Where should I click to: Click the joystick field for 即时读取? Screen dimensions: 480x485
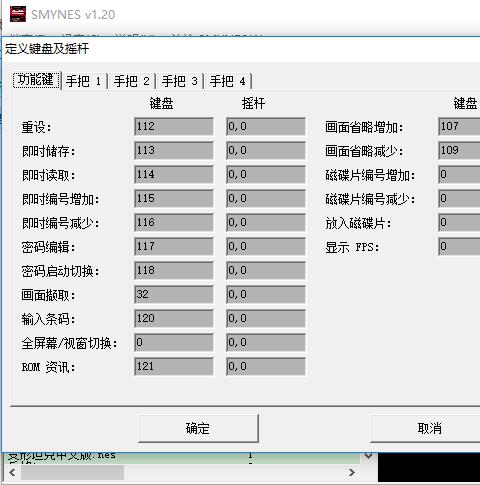266,174
